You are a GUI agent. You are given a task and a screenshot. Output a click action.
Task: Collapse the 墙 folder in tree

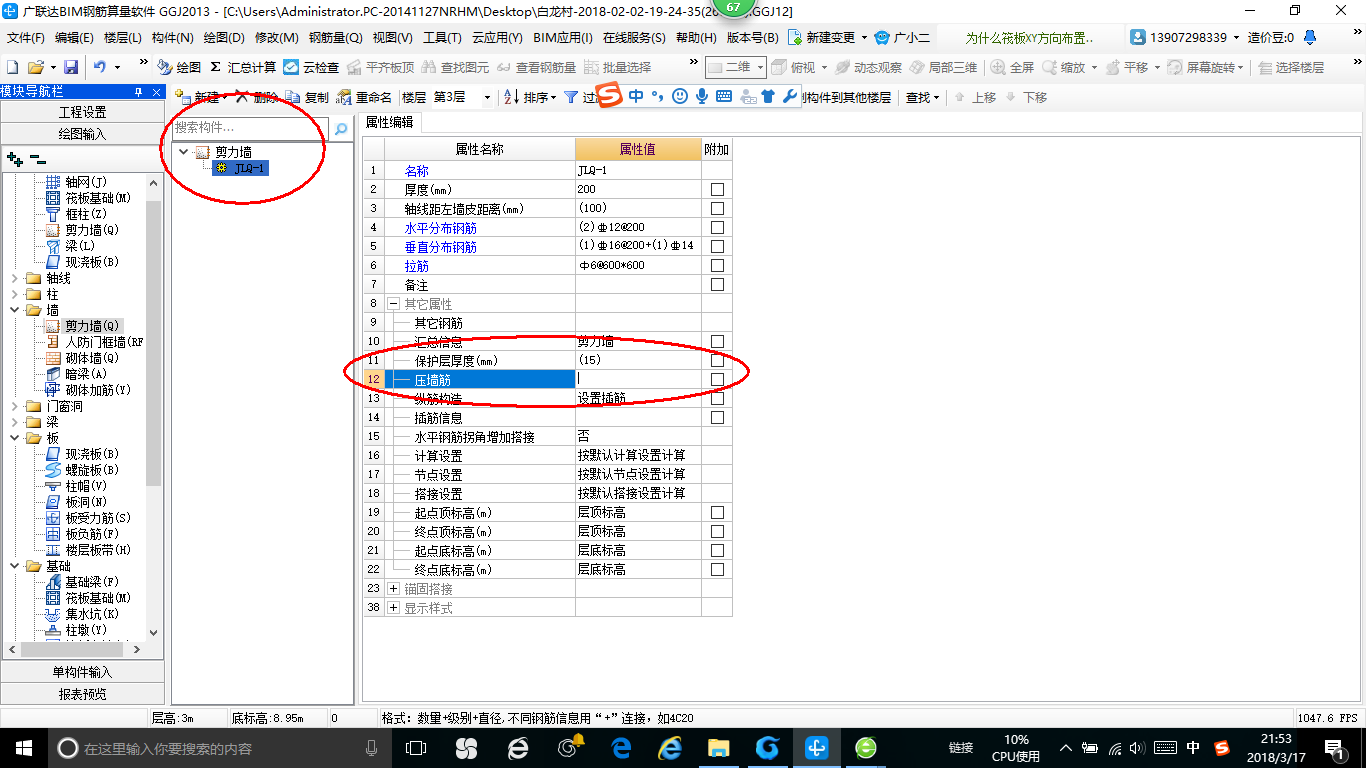click(x=15, y=310)
